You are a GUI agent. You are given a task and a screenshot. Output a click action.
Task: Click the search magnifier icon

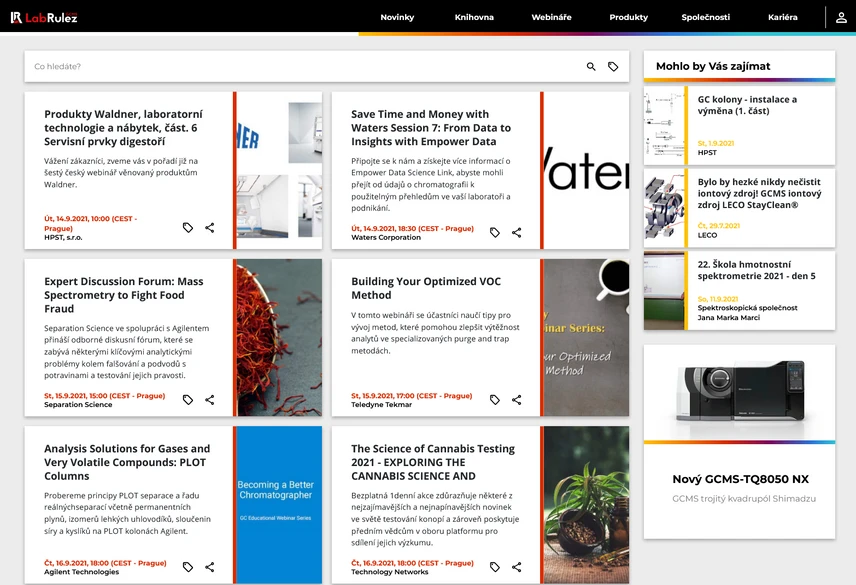(591, 67)
